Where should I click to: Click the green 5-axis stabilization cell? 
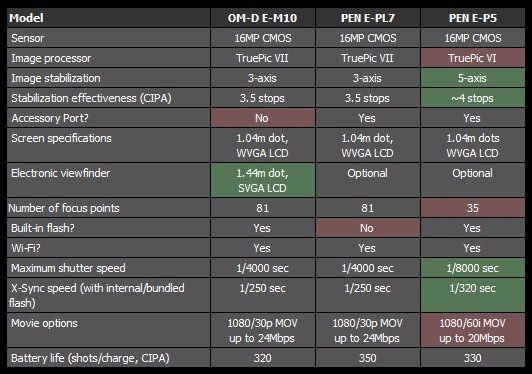(473, 78)
